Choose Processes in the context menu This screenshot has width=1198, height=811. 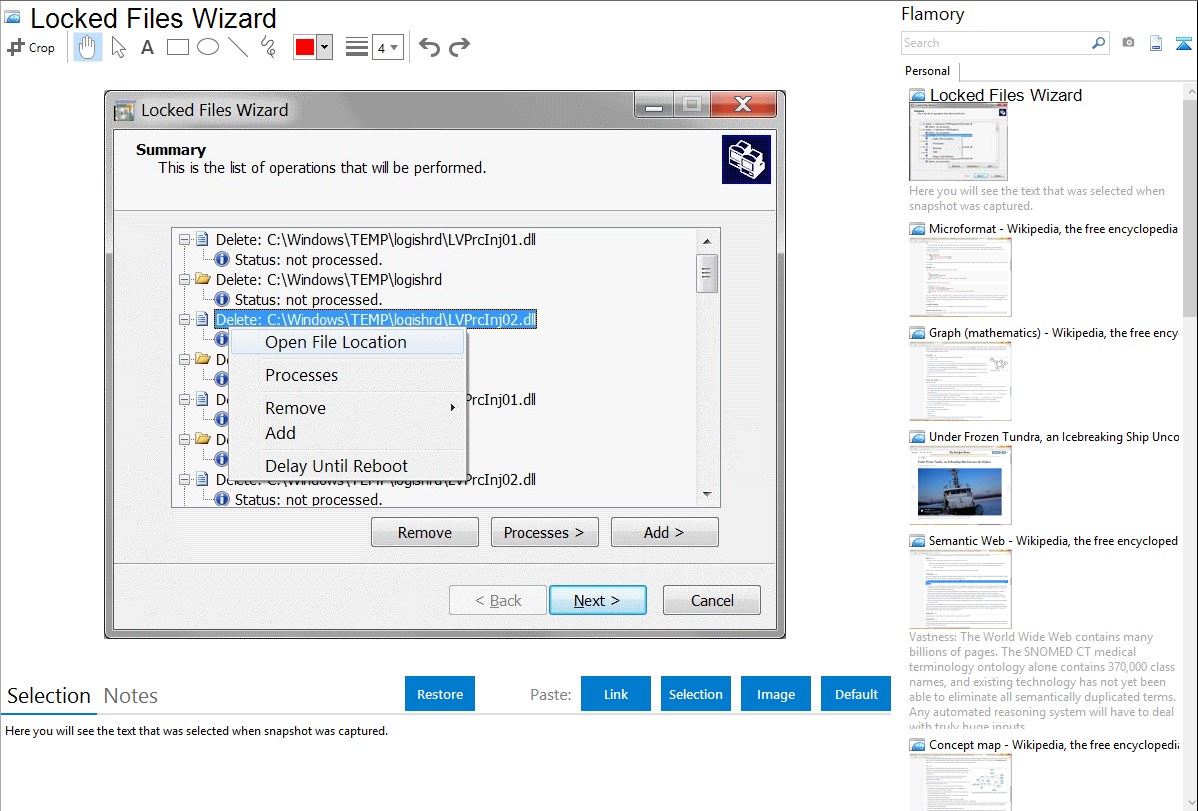[x=348, y=375]
